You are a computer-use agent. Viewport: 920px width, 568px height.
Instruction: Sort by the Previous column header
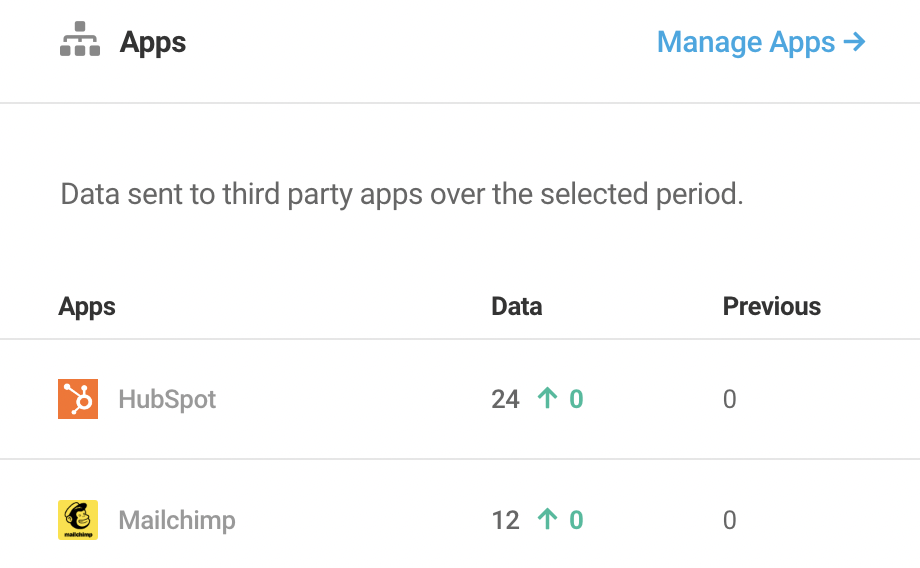tap(772, 306)
